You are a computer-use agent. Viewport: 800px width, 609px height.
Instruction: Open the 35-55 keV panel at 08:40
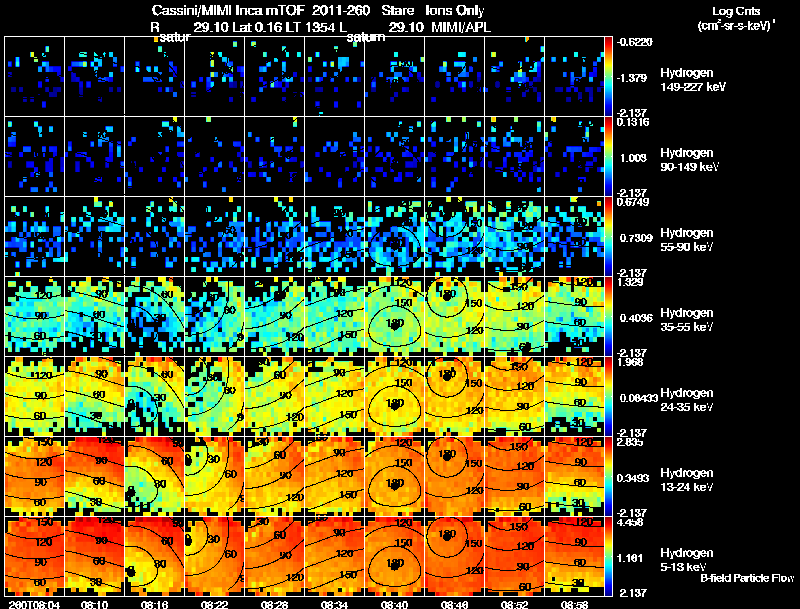pos(394,317)
